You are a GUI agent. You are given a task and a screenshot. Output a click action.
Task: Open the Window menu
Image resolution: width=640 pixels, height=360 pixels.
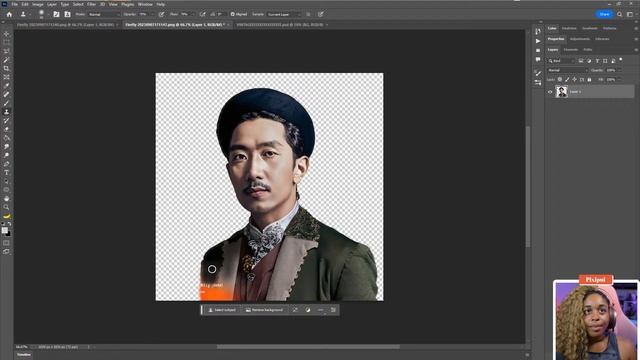(x=145, y=4)
